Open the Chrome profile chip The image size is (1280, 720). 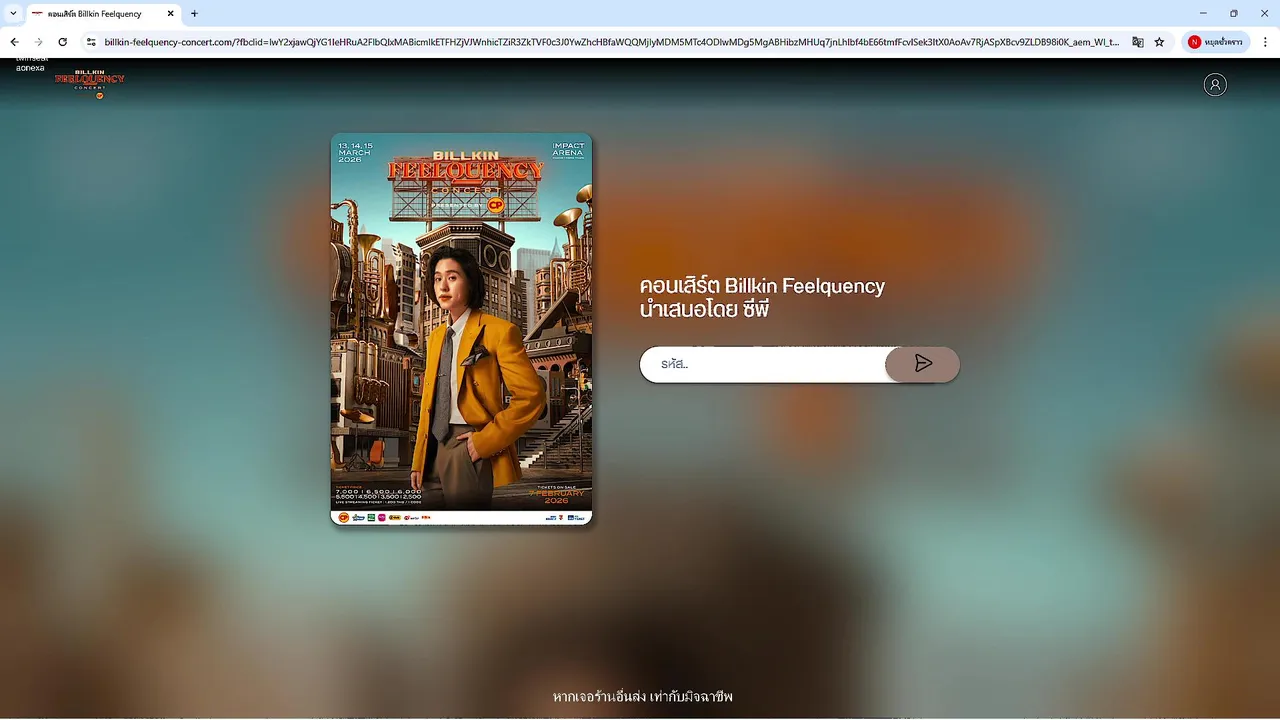(x=1216, y=42)
